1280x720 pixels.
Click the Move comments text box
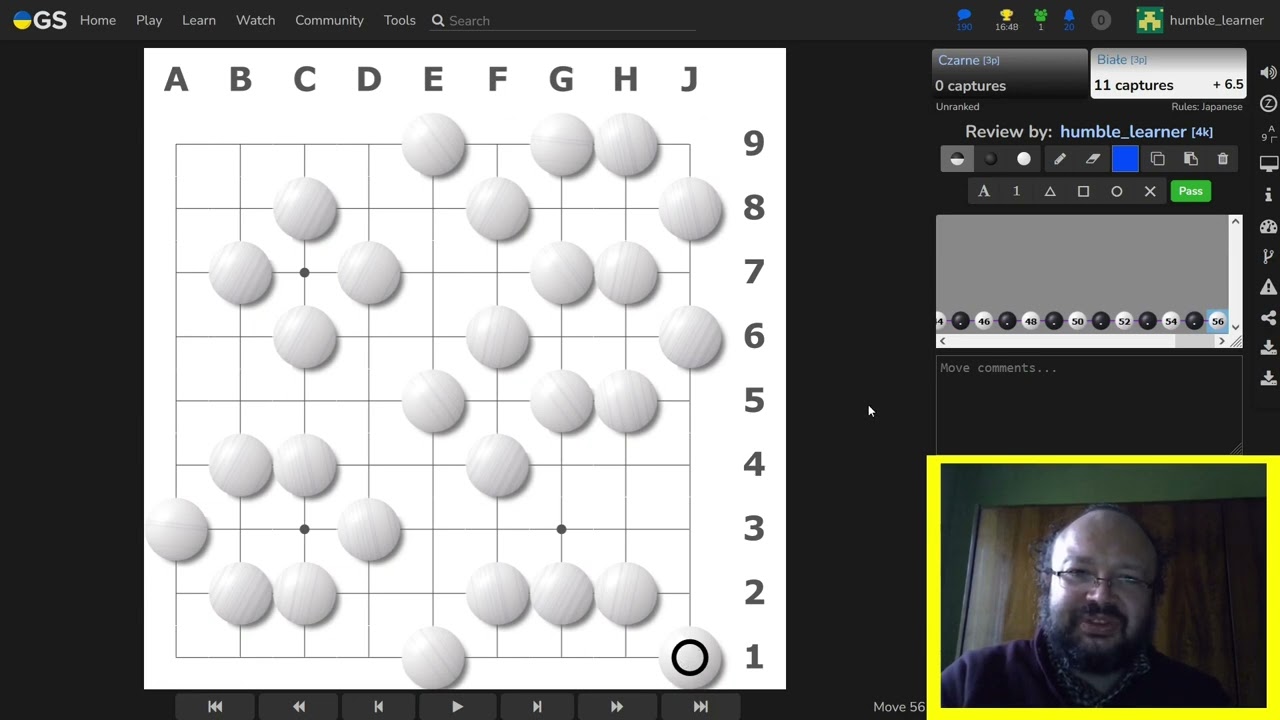click(1089, 405)
